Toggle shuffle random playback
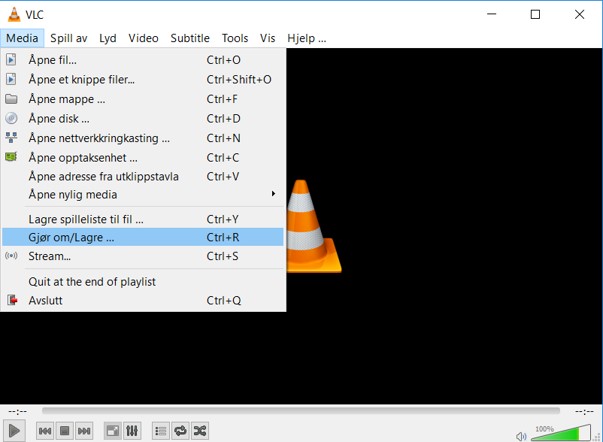 click(x=200, y=431)
